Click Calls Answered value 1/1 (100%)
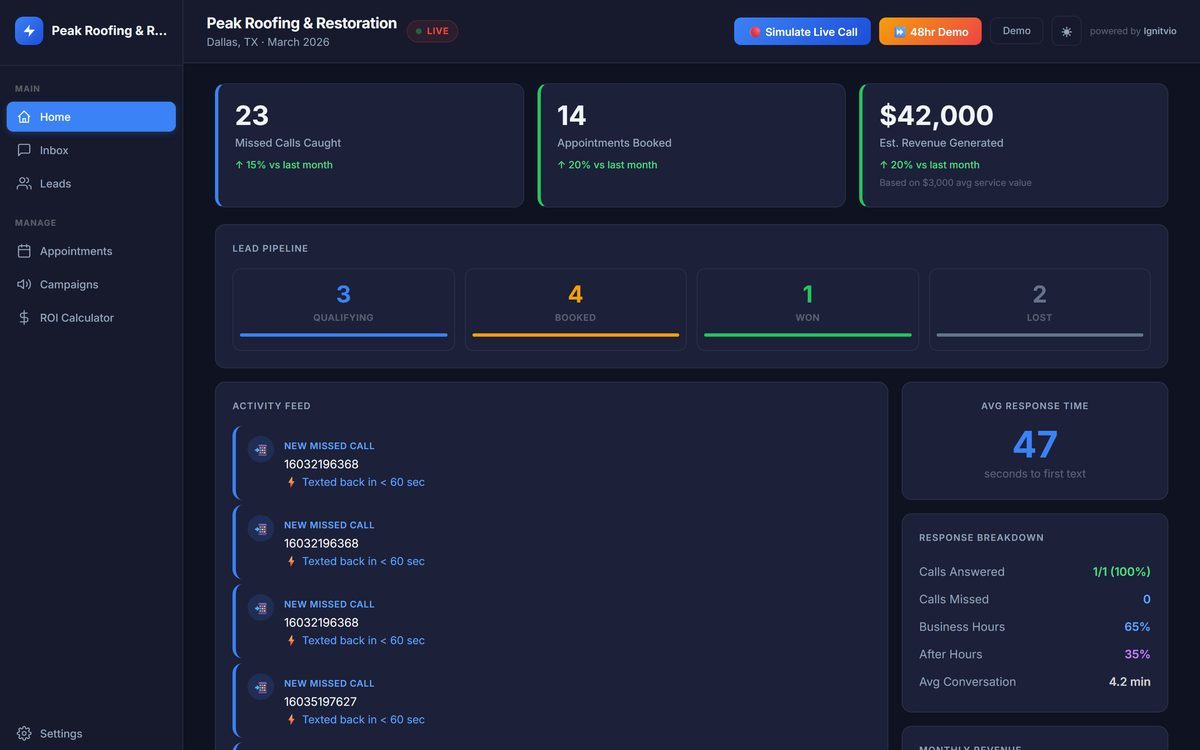The image size is (1200, 750). [1121, 572]
